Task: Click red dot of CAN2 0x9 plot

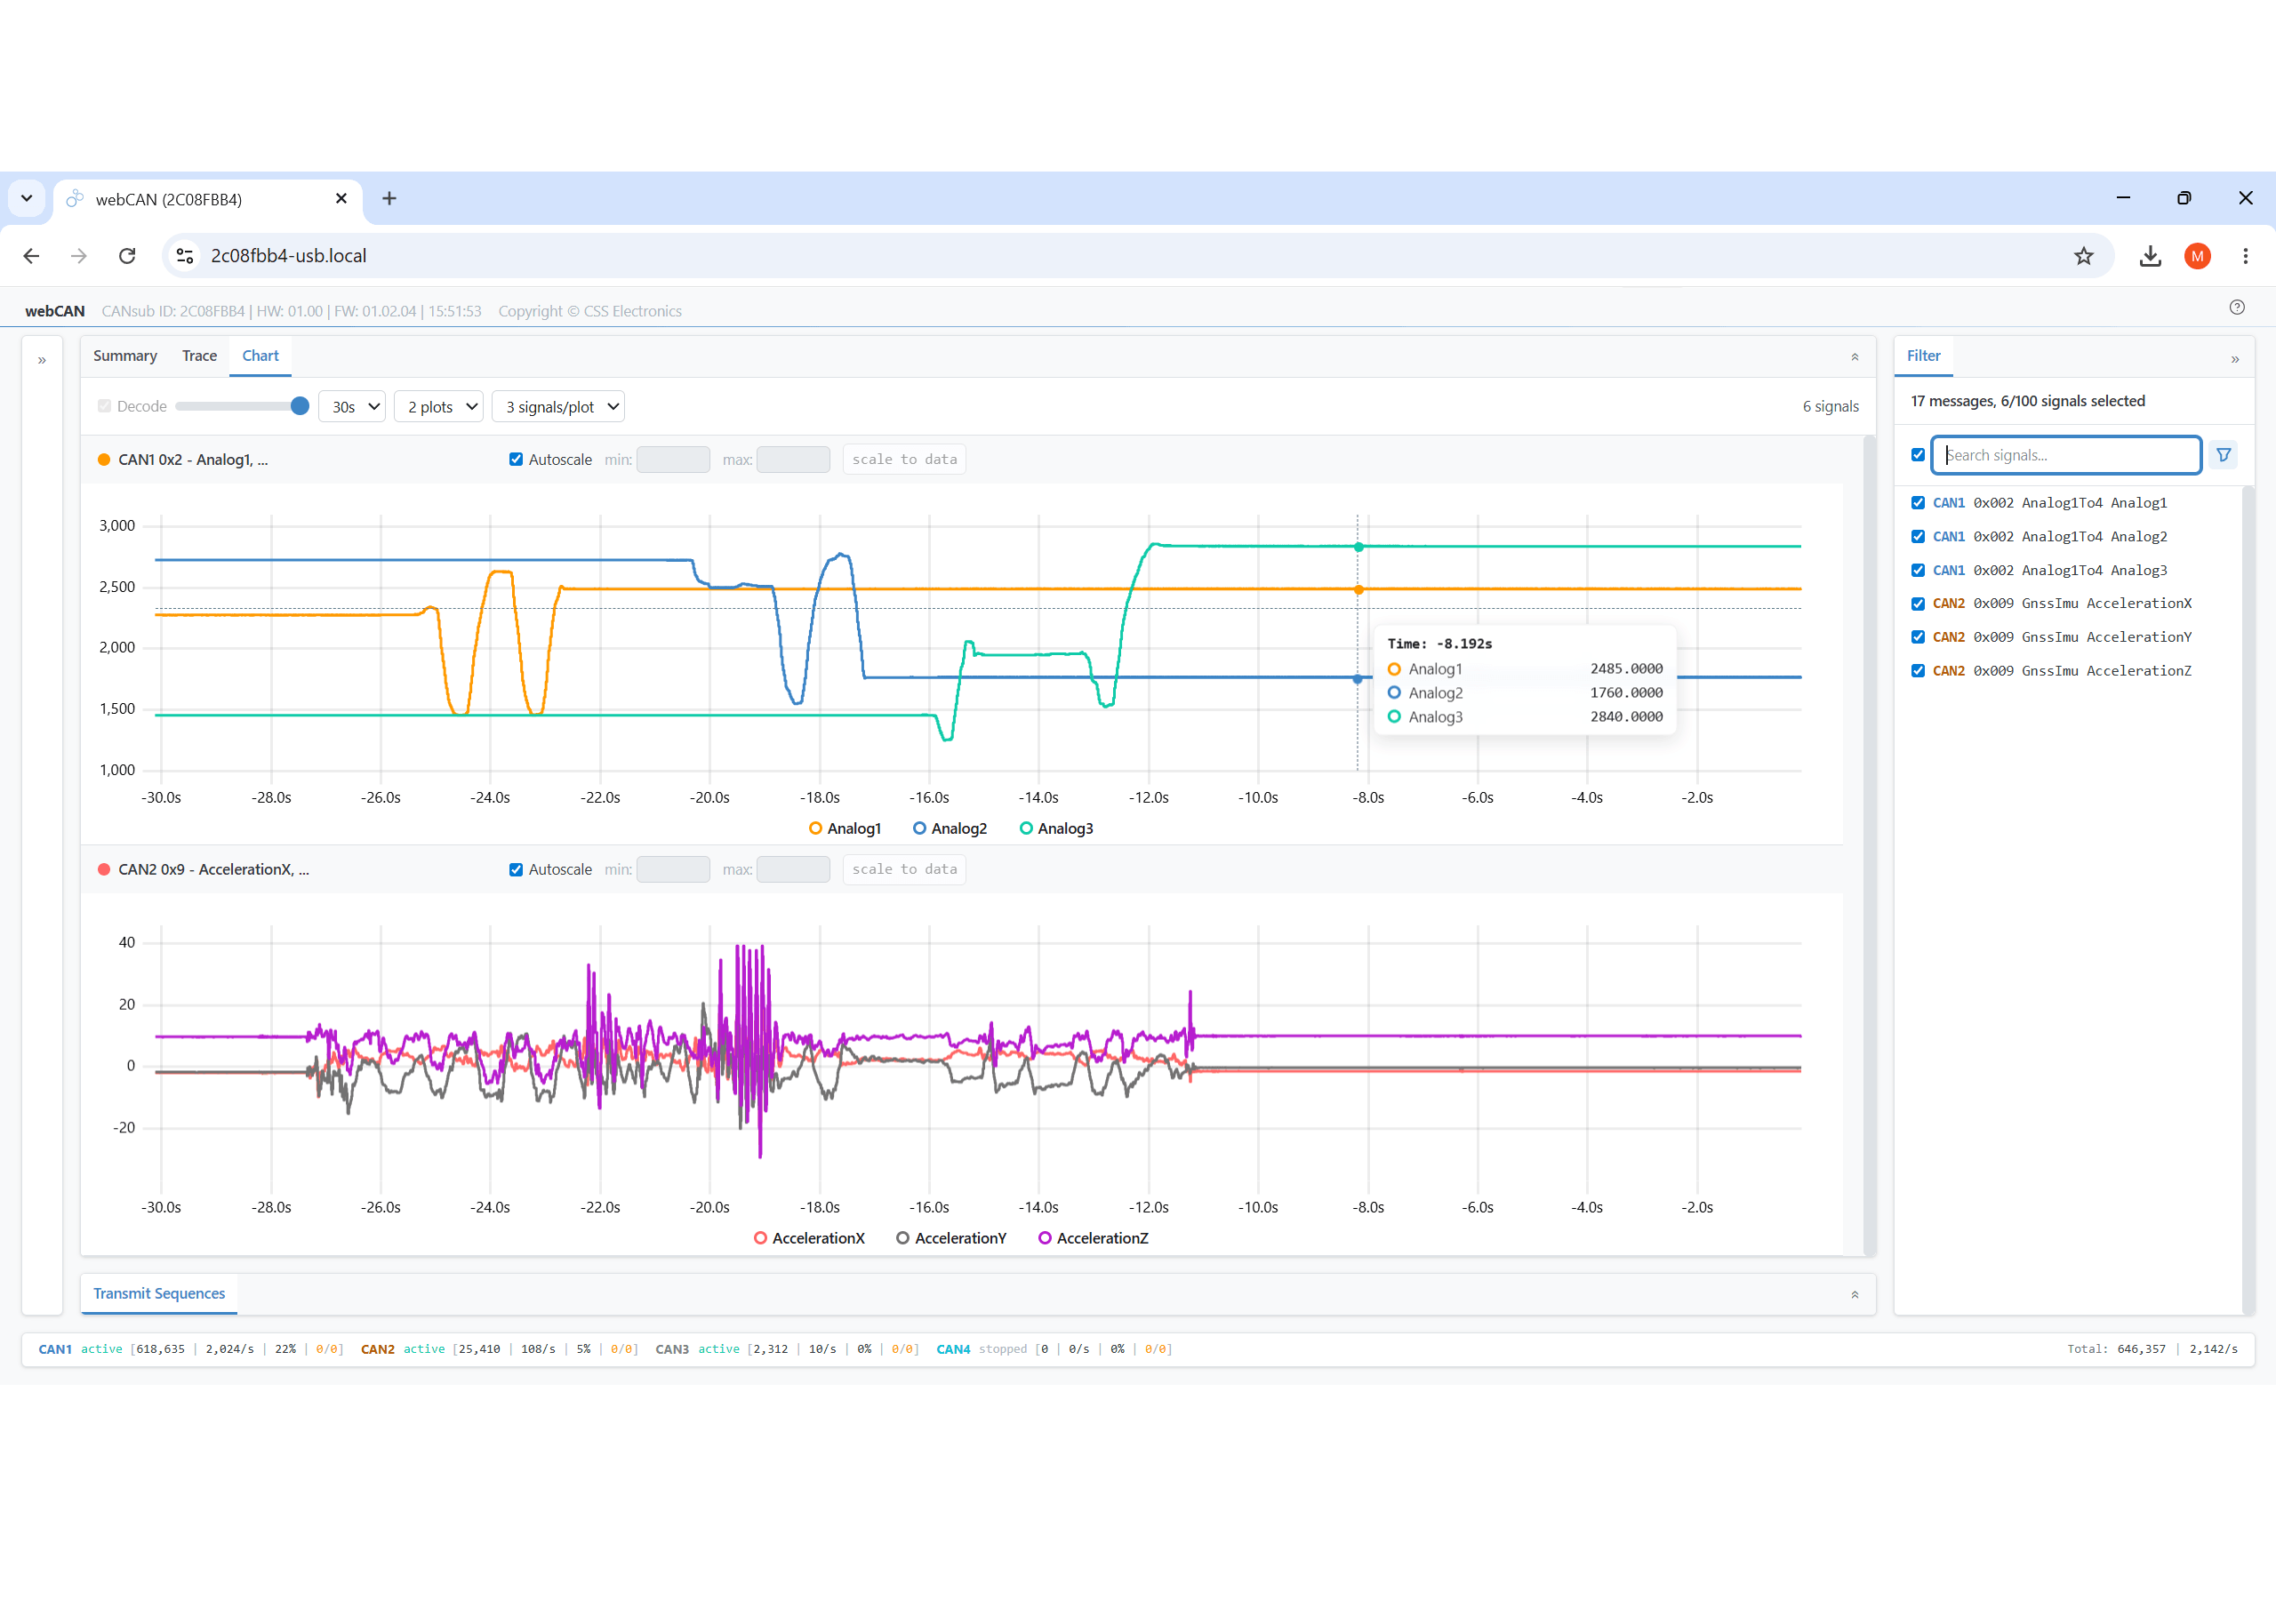Action: click(x=104, y=870)
